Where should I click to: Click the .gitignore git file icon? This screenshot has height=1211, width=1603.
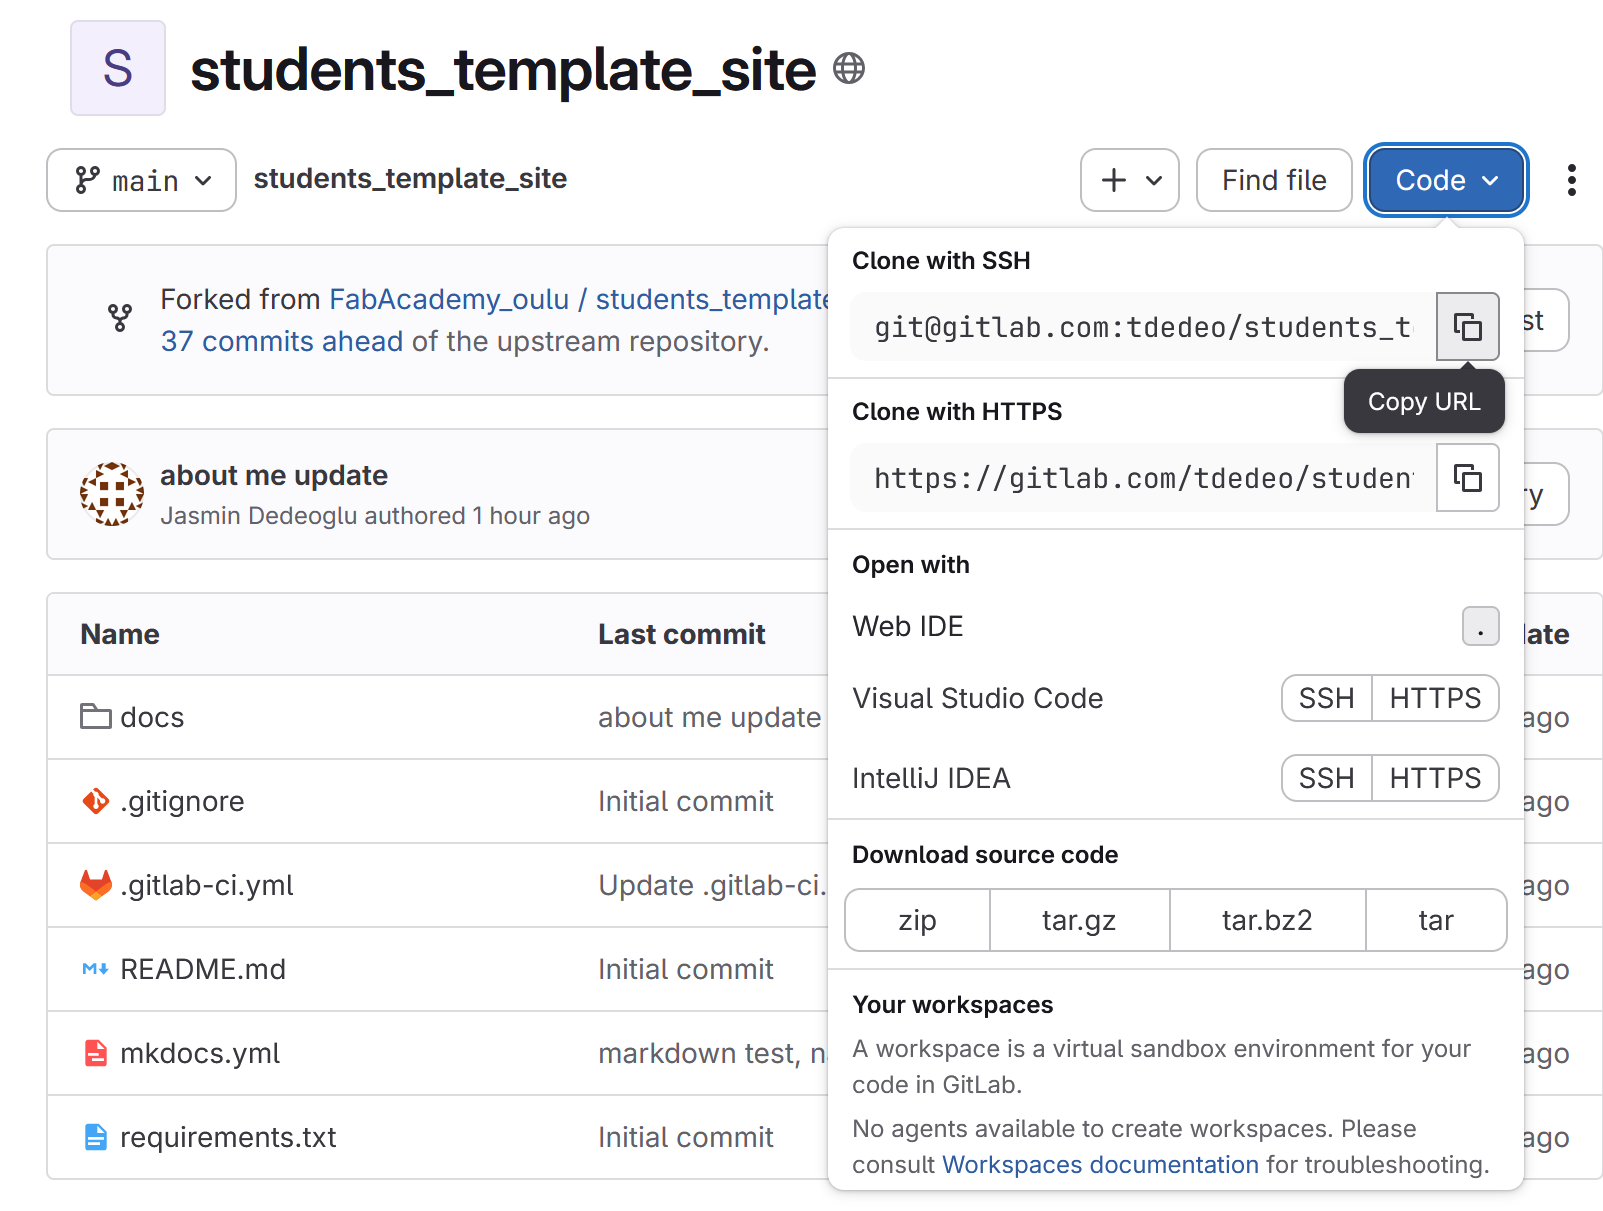point(96,800)
